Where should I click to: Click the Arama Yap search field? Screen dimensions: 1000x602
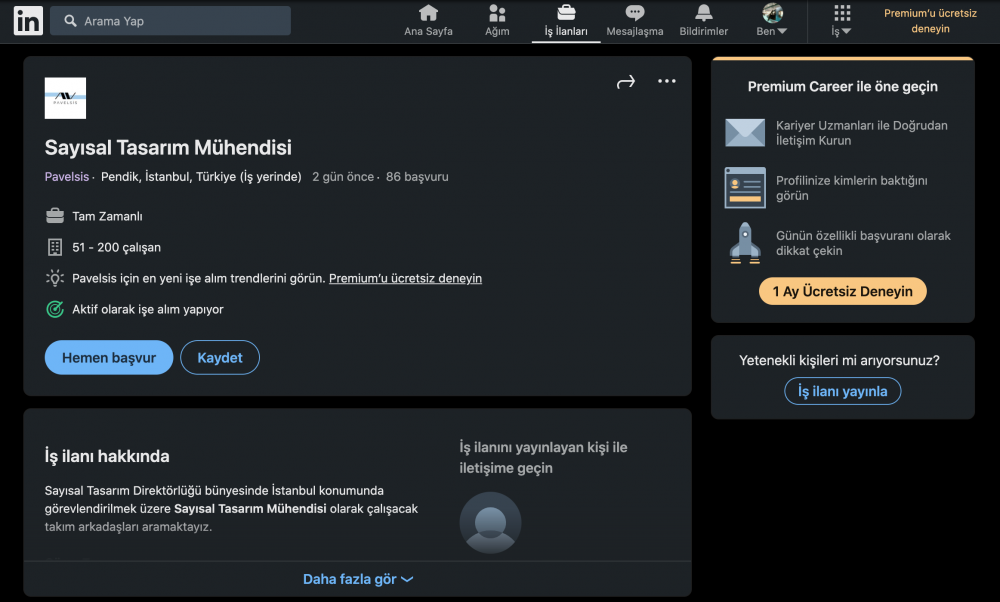click(x=170, y=21)
